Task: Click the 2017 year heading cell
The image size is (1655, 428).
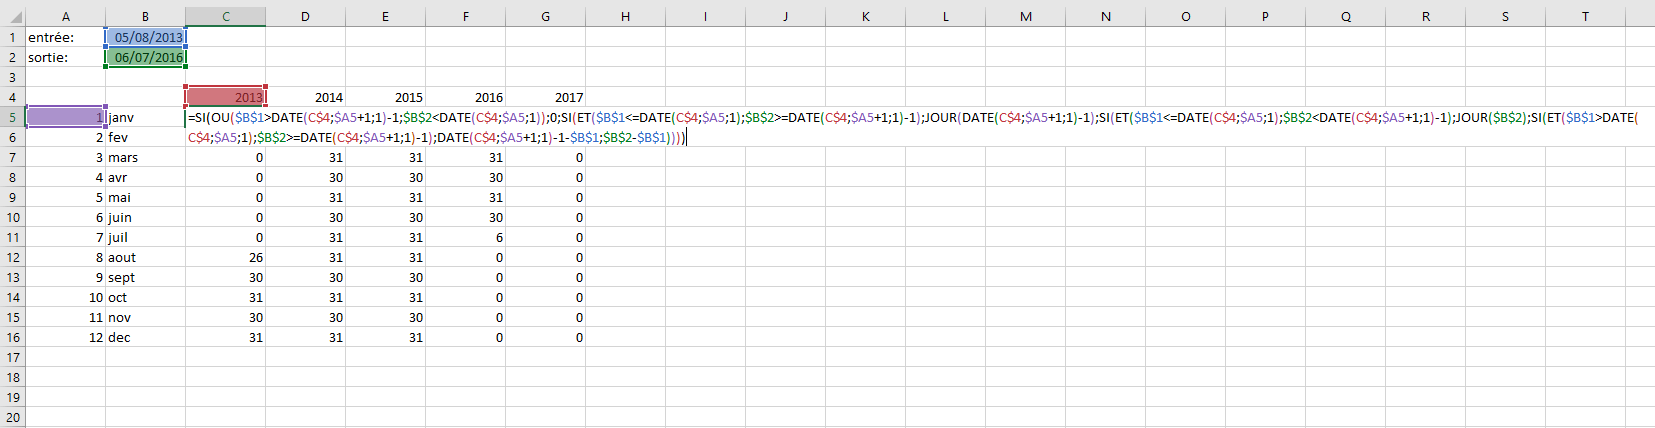Action: coord(545,97)
